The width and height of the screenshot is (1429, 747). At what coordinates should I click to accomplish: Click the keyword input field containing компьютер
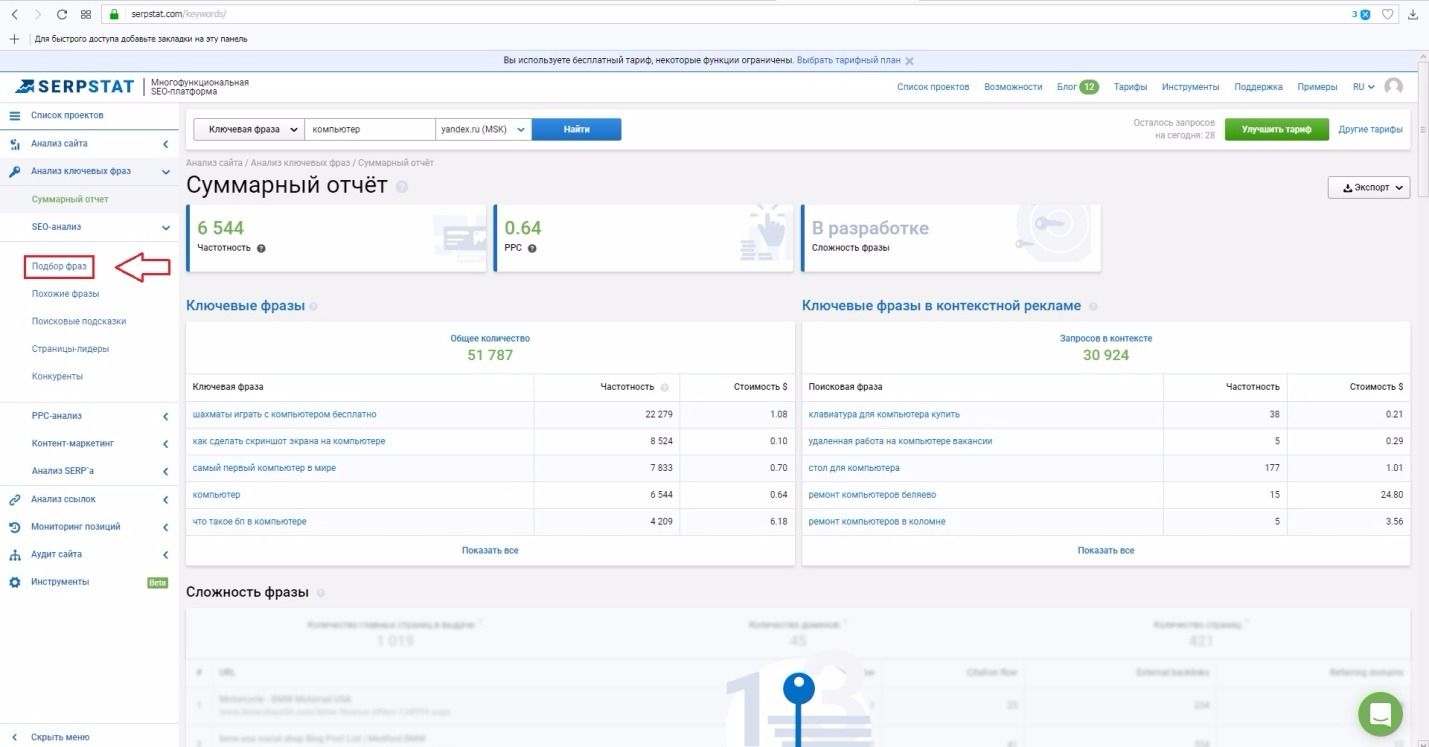(369, 129)
